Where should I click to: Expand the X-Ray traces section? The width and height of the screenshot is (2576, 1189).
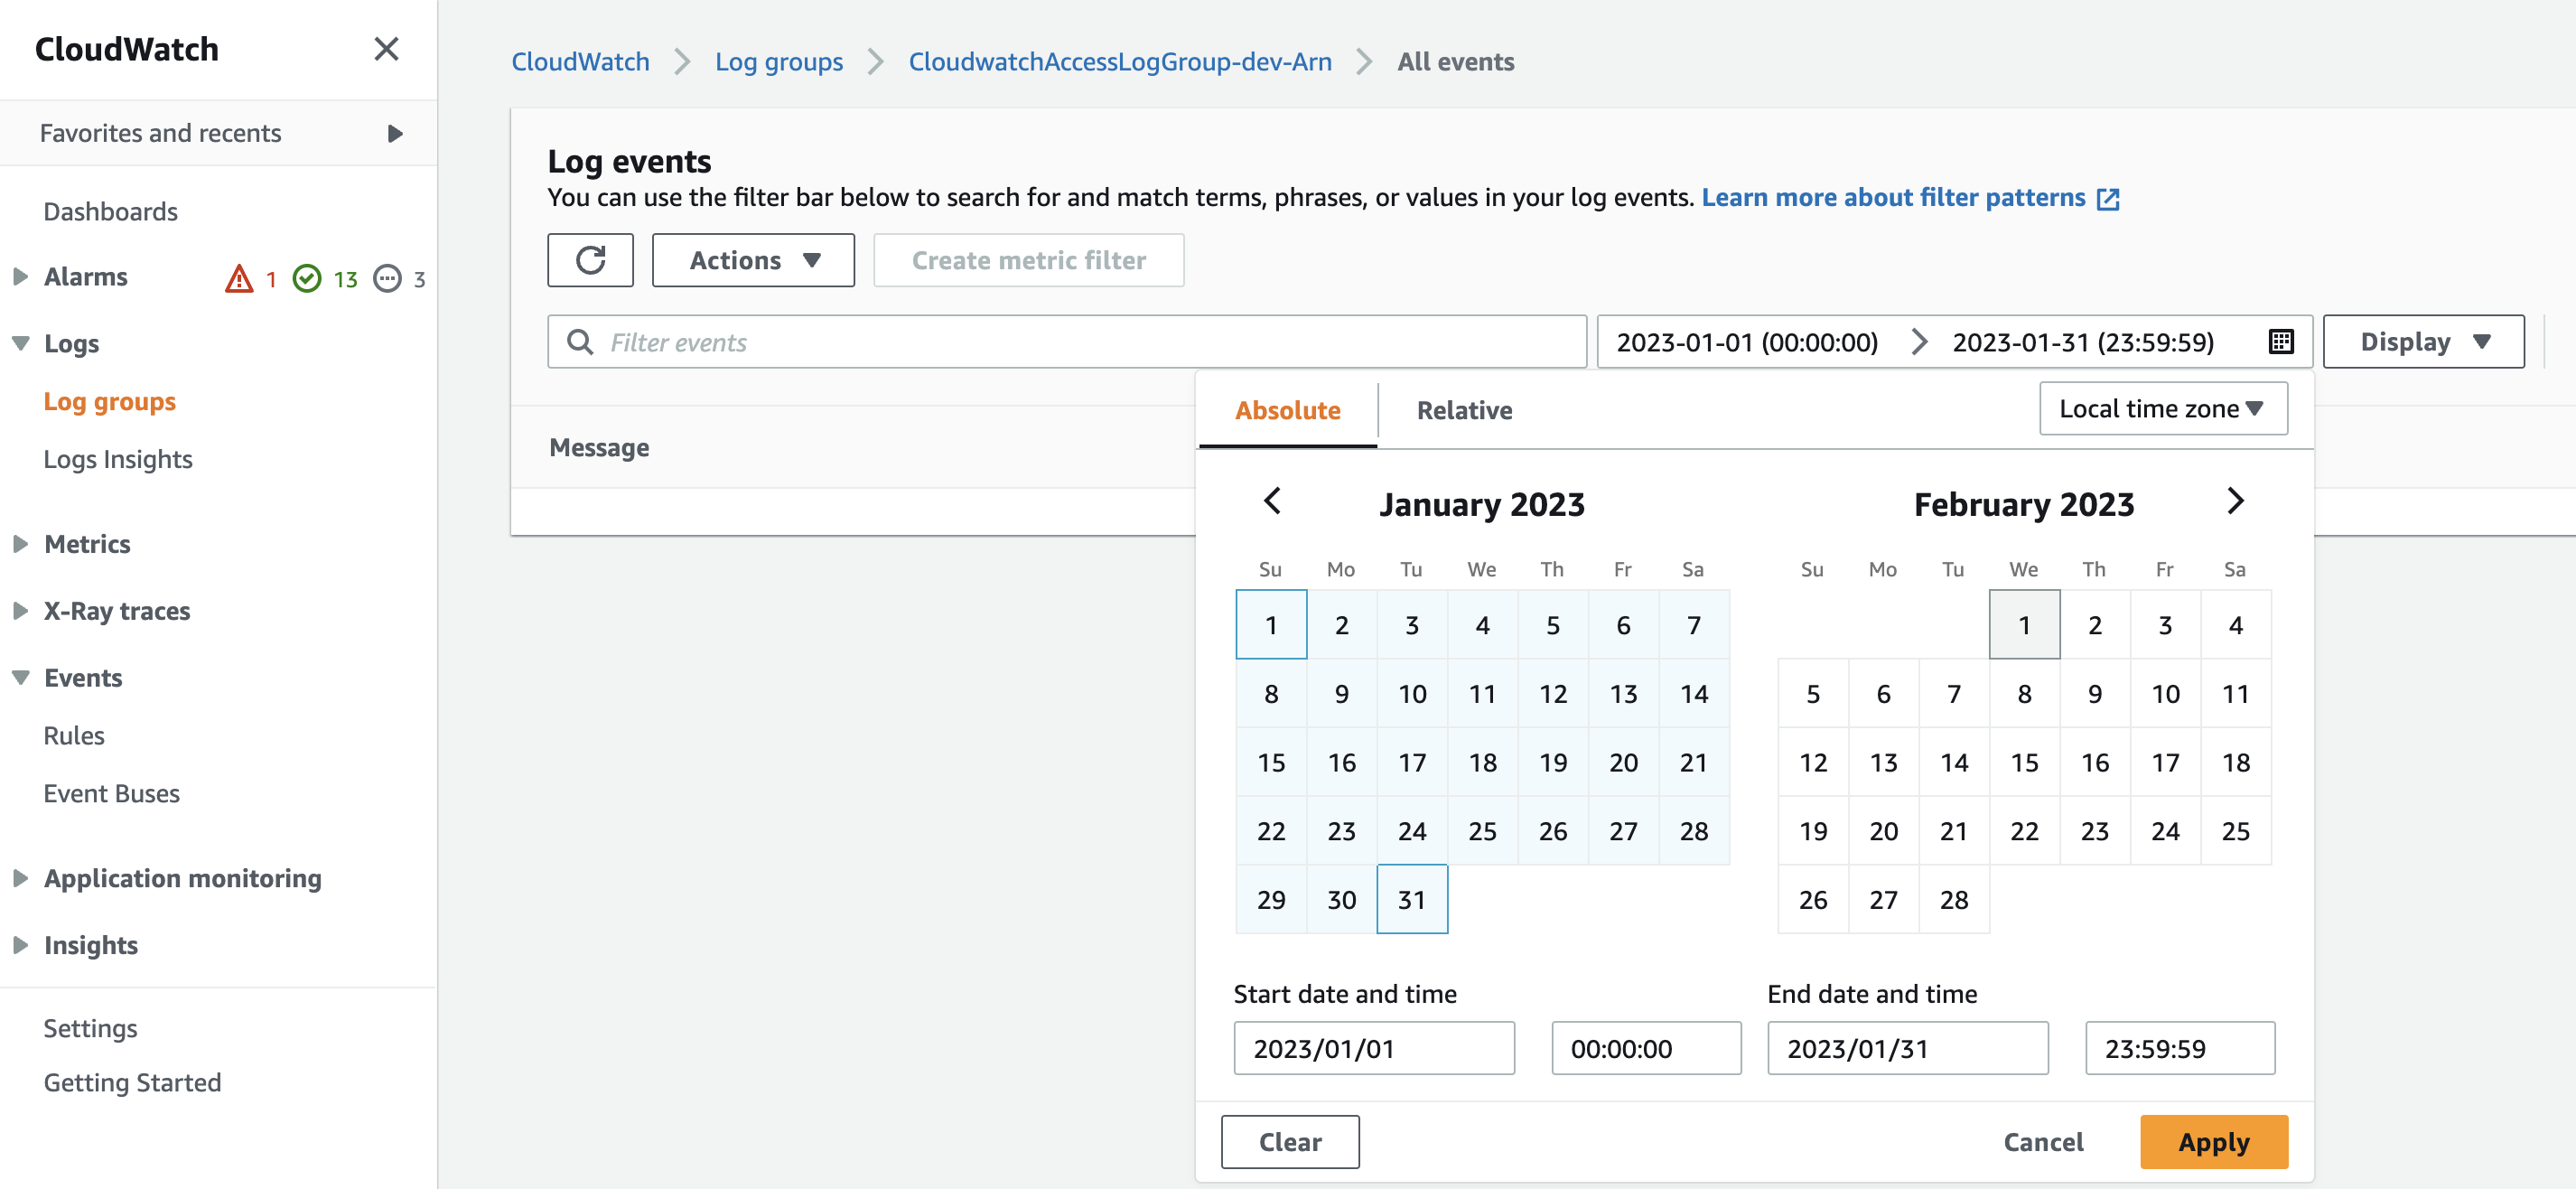click(20, 611)
